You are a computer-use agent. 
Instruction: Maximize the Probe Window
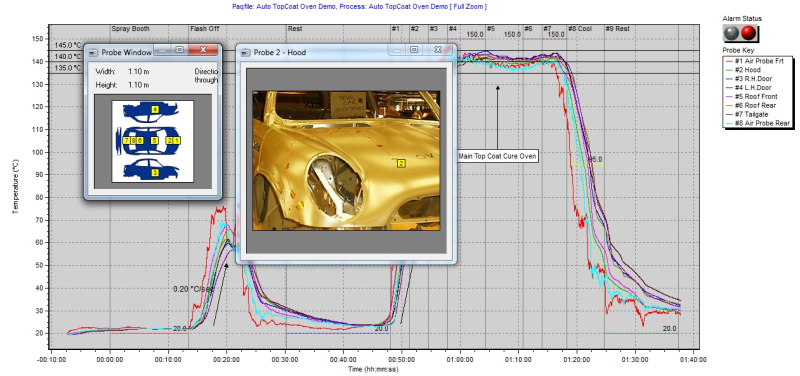(179, 50)
